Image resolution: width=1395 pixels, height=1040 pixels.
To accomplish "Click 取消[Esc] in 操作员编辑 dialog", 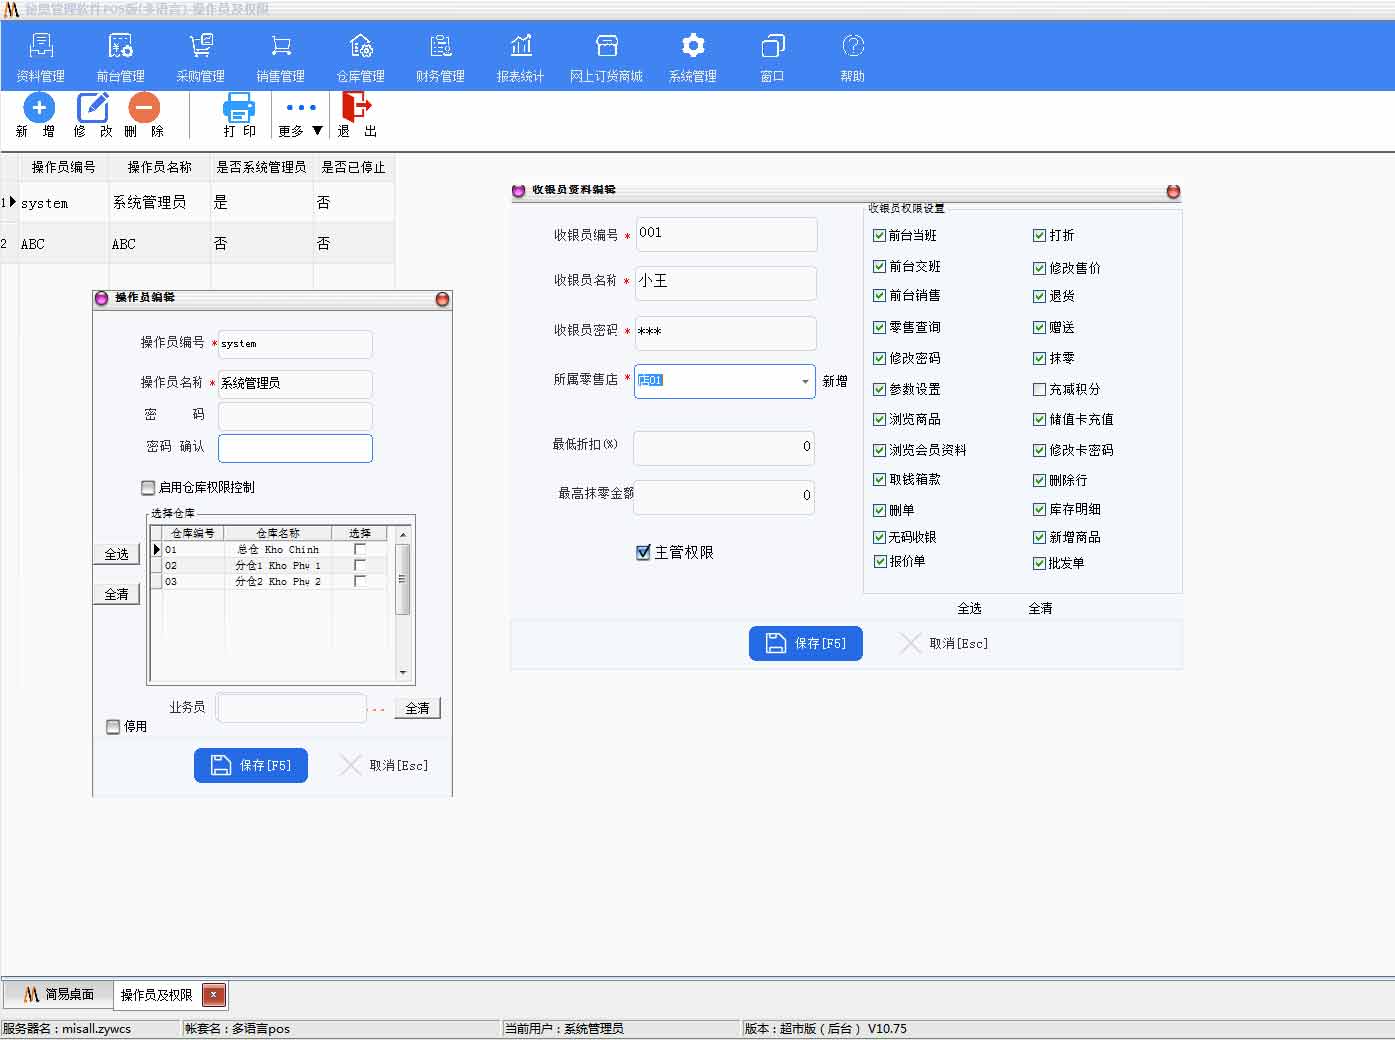I will (384, 766).
